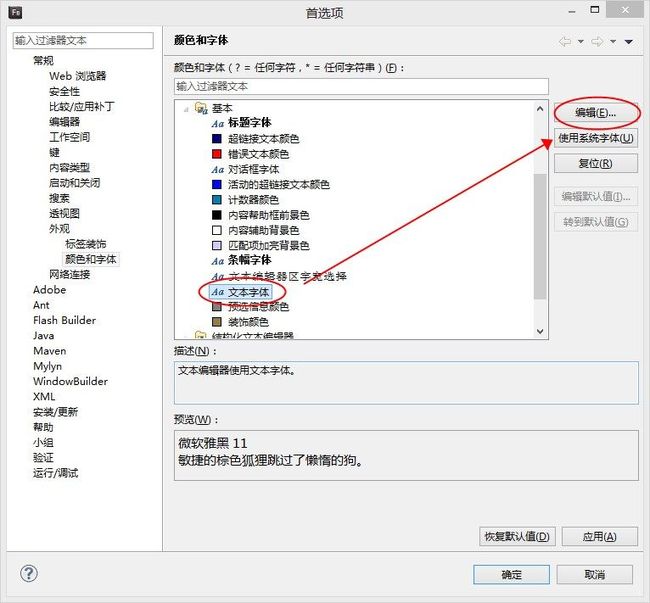Click the 描述 description text box
This screenshot has width=650, height=603.
406,383
